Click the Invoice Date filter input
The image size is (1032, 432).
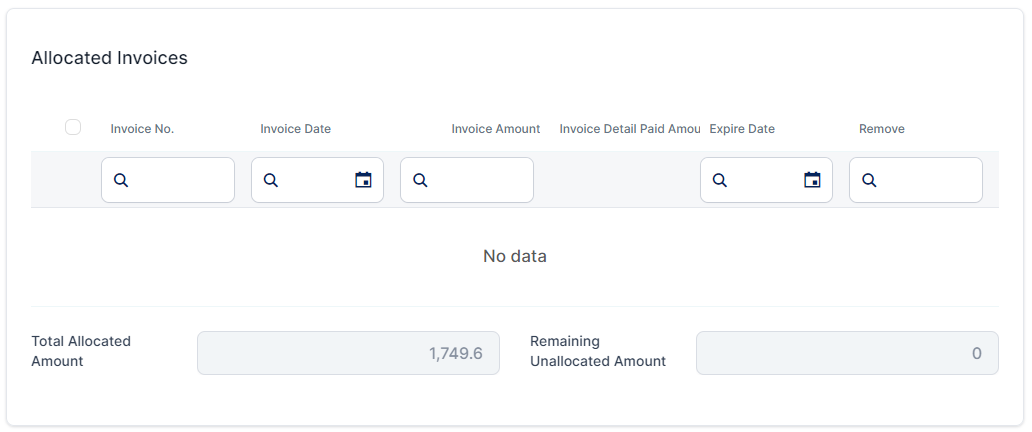tap(312, 180)
